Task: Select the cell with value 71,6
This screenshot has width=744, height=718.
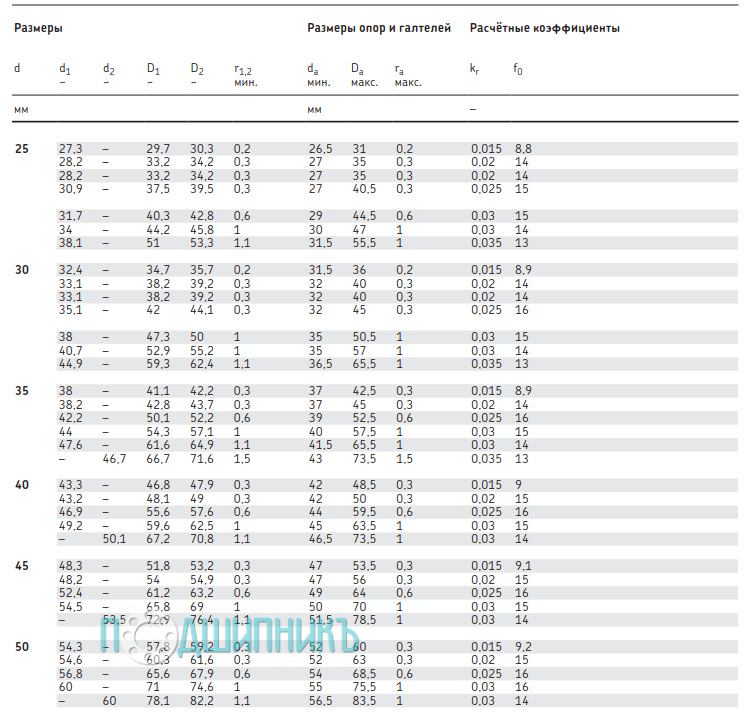Action: [x=202, y=459]
